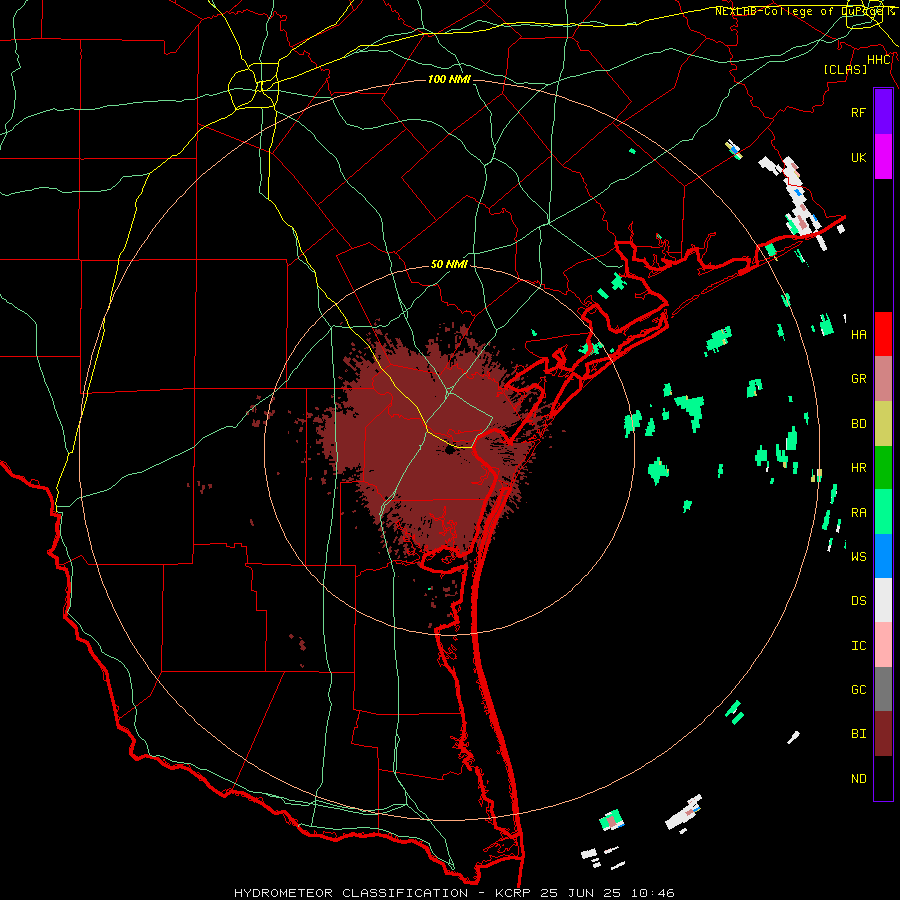Click the RA light green legend swatch
Image resolution: width=900 pixels, height=900 pixels.
click(x=883, y=512)
